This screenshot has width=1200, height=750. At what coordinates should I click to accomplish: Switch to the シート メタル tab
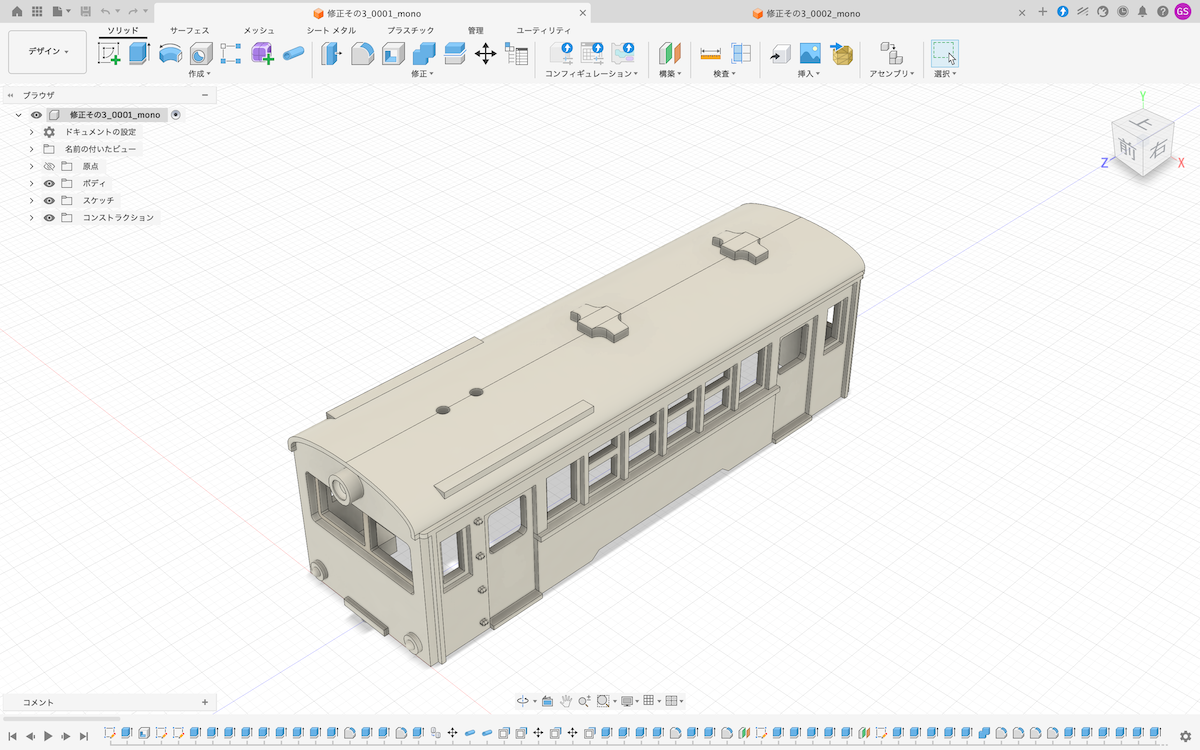tap(331, 31)
